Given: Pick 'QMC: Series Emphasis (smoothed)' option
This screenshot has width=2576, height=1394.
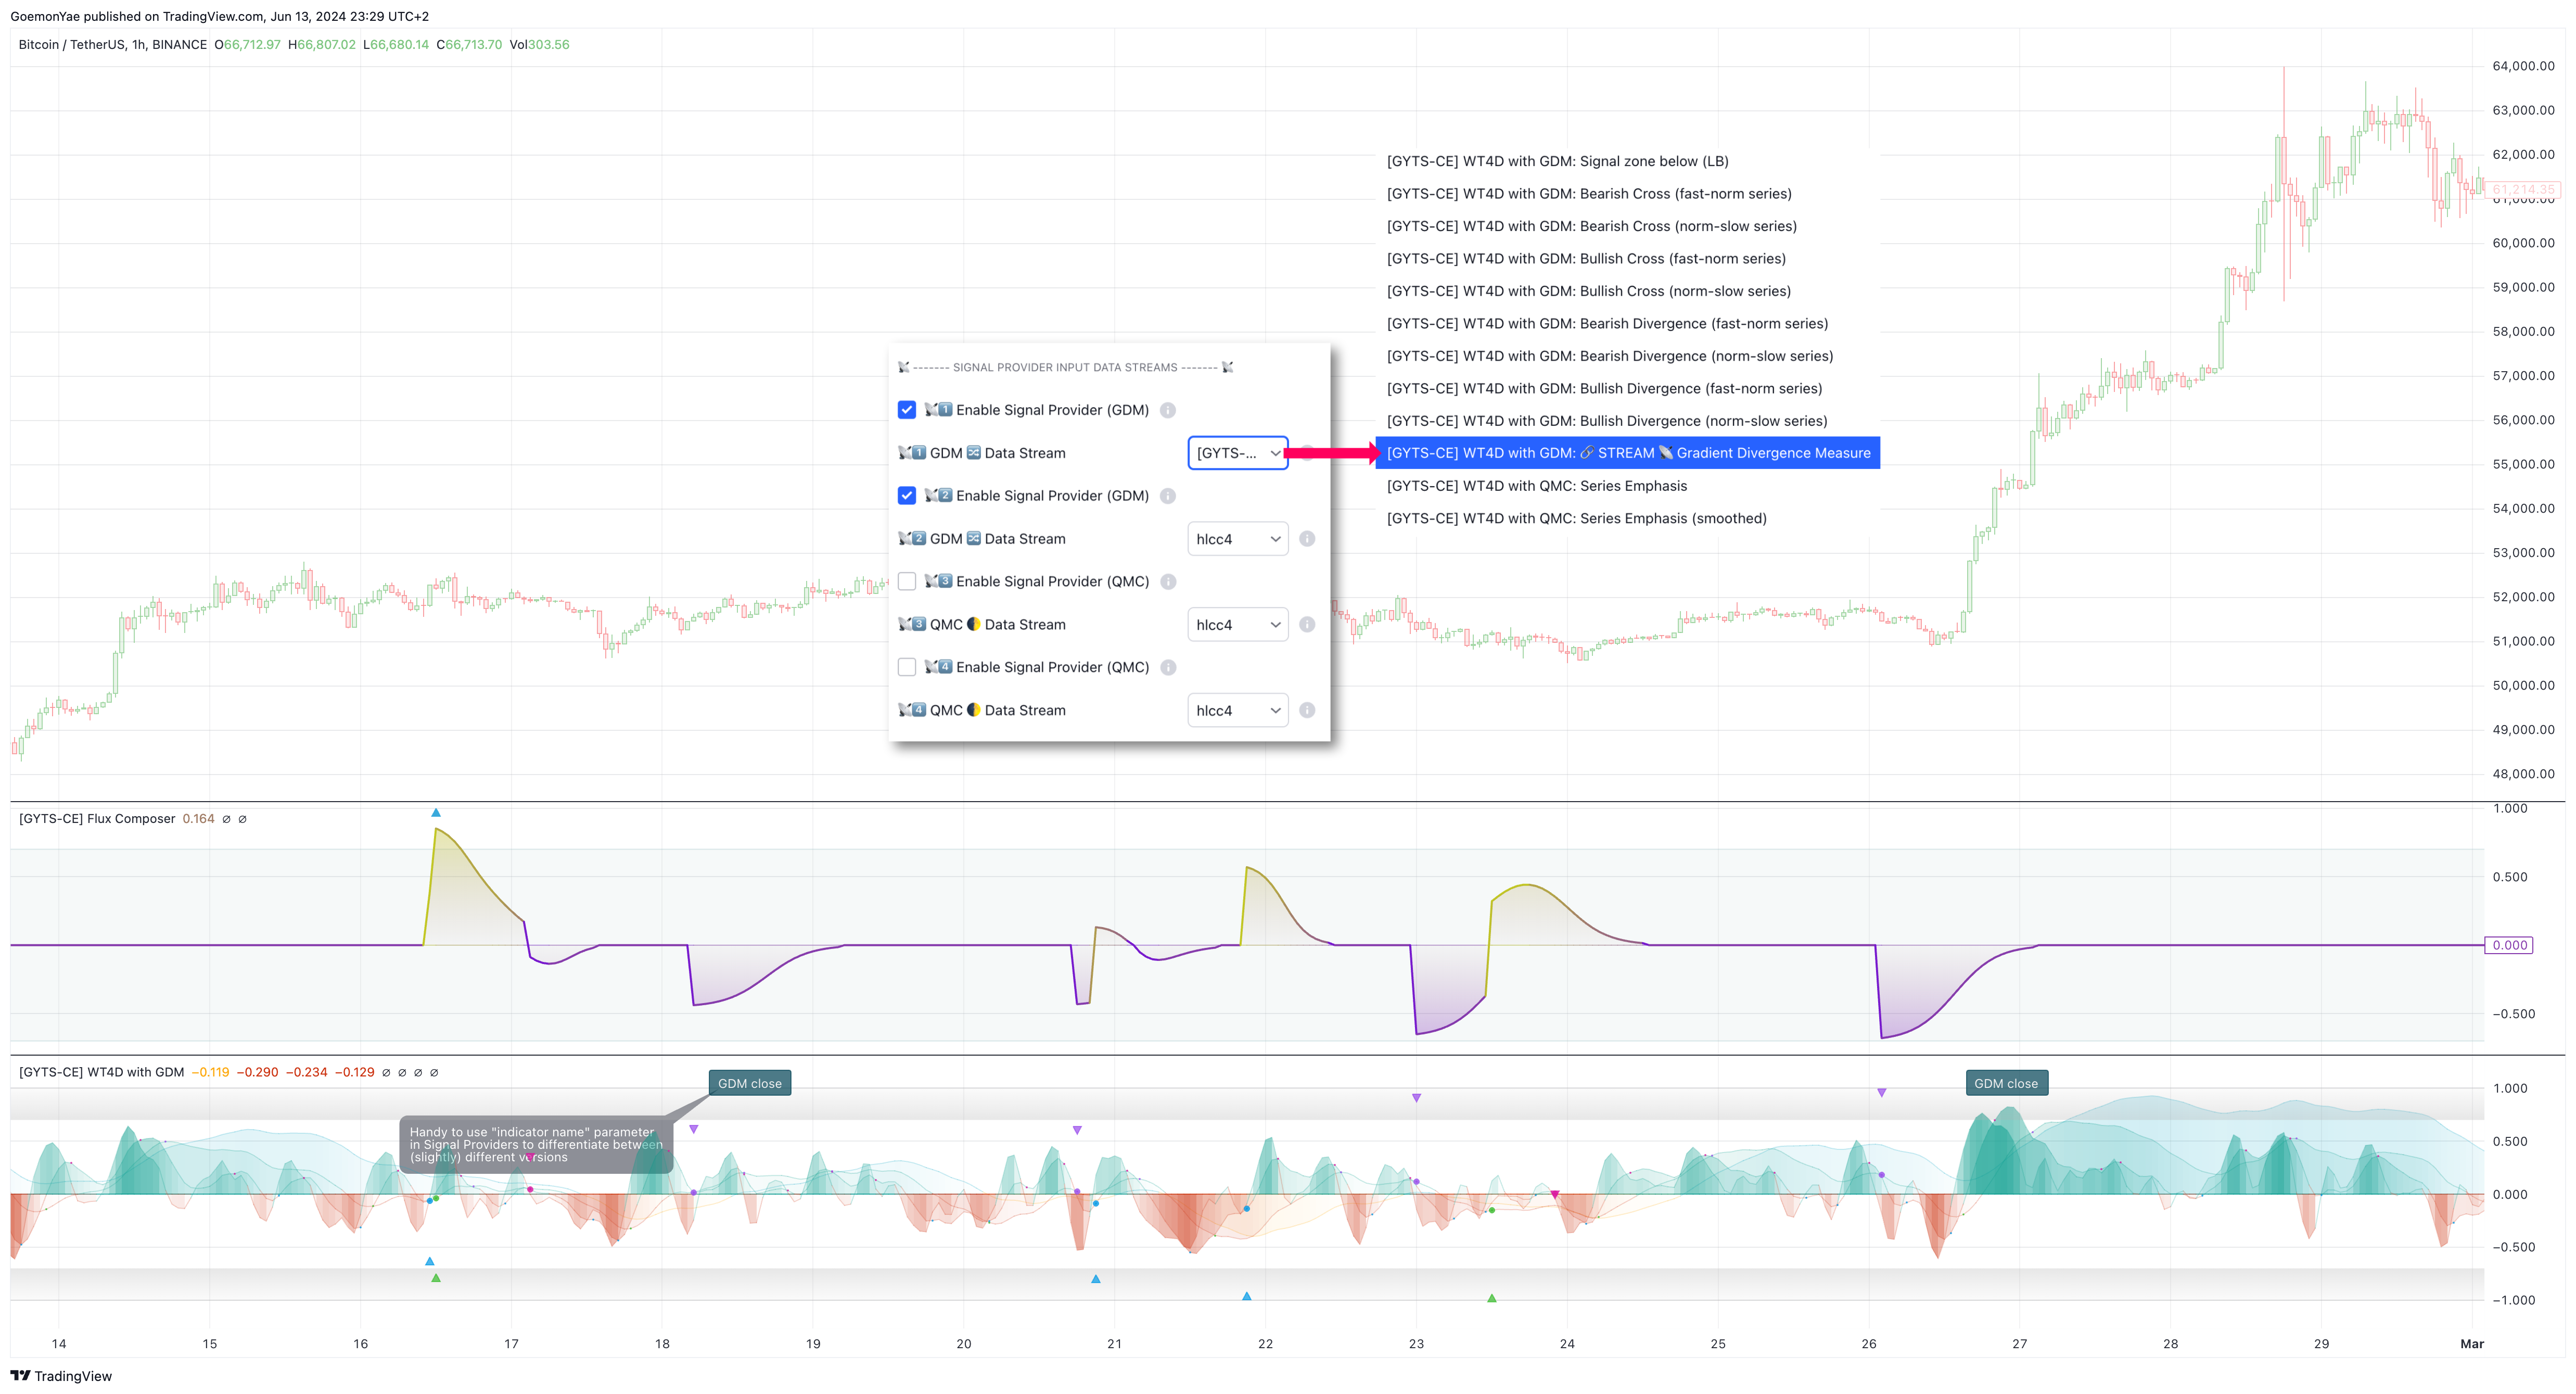Looking at the screenshot, I should [x=1628, y=518].
